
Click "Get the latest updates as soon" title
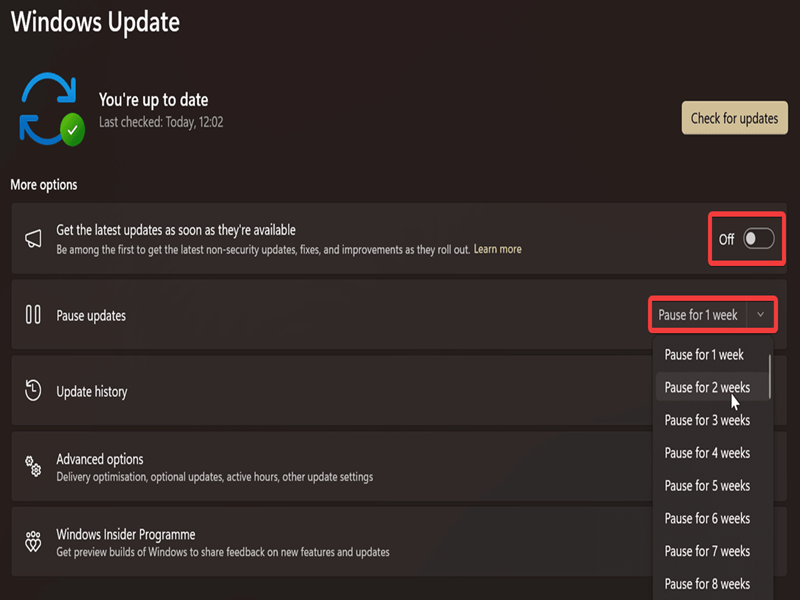coord(176,230)
